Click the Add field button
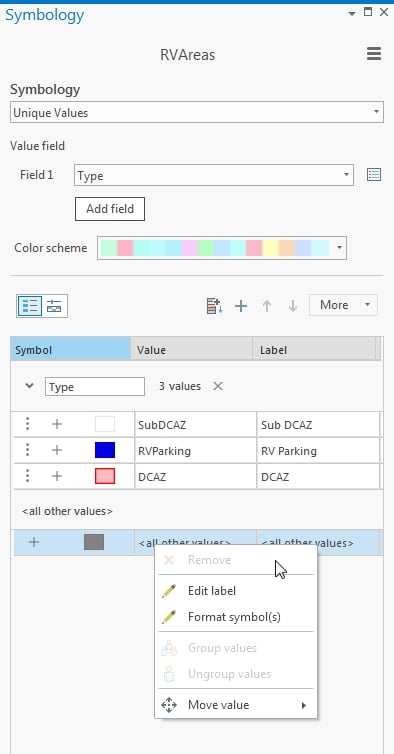This screenshot has width=394, height=754. 110,209
